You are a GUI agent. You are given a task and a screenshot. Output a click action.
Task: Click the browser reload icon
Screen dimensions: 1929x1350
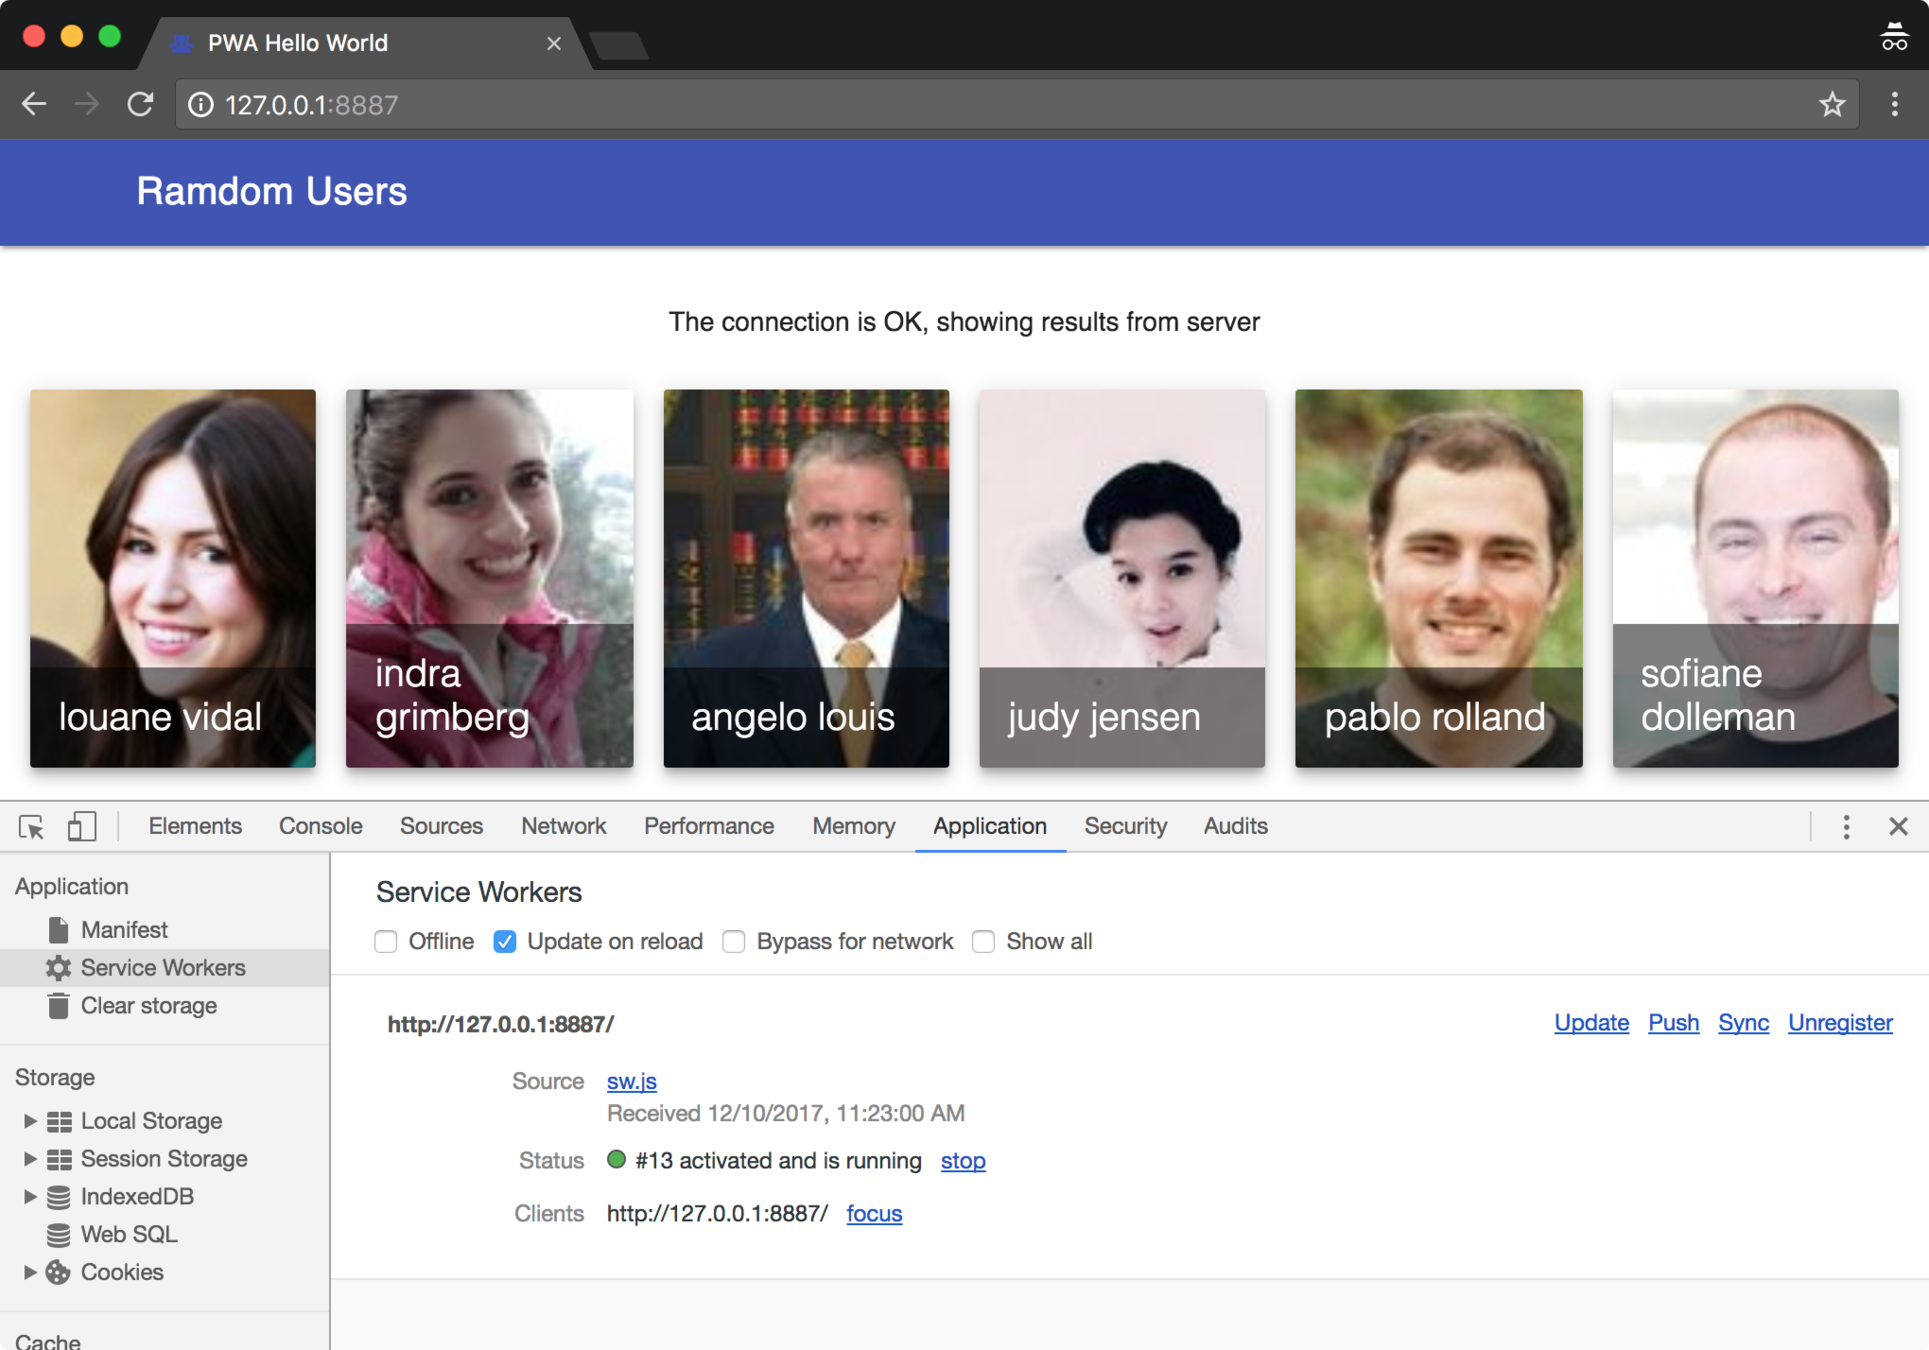[140, 104]
